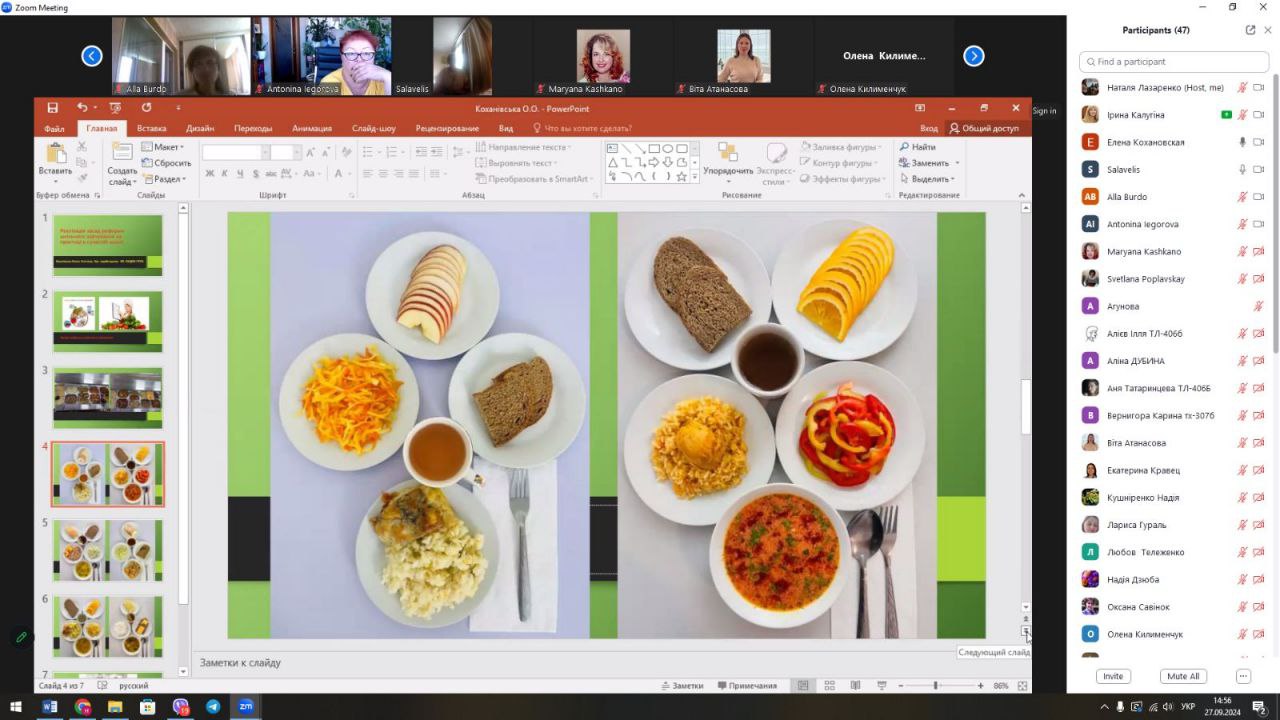Click the Invite button
This screenshot has width=1280, height=720.
click(x=1112, y=676)
